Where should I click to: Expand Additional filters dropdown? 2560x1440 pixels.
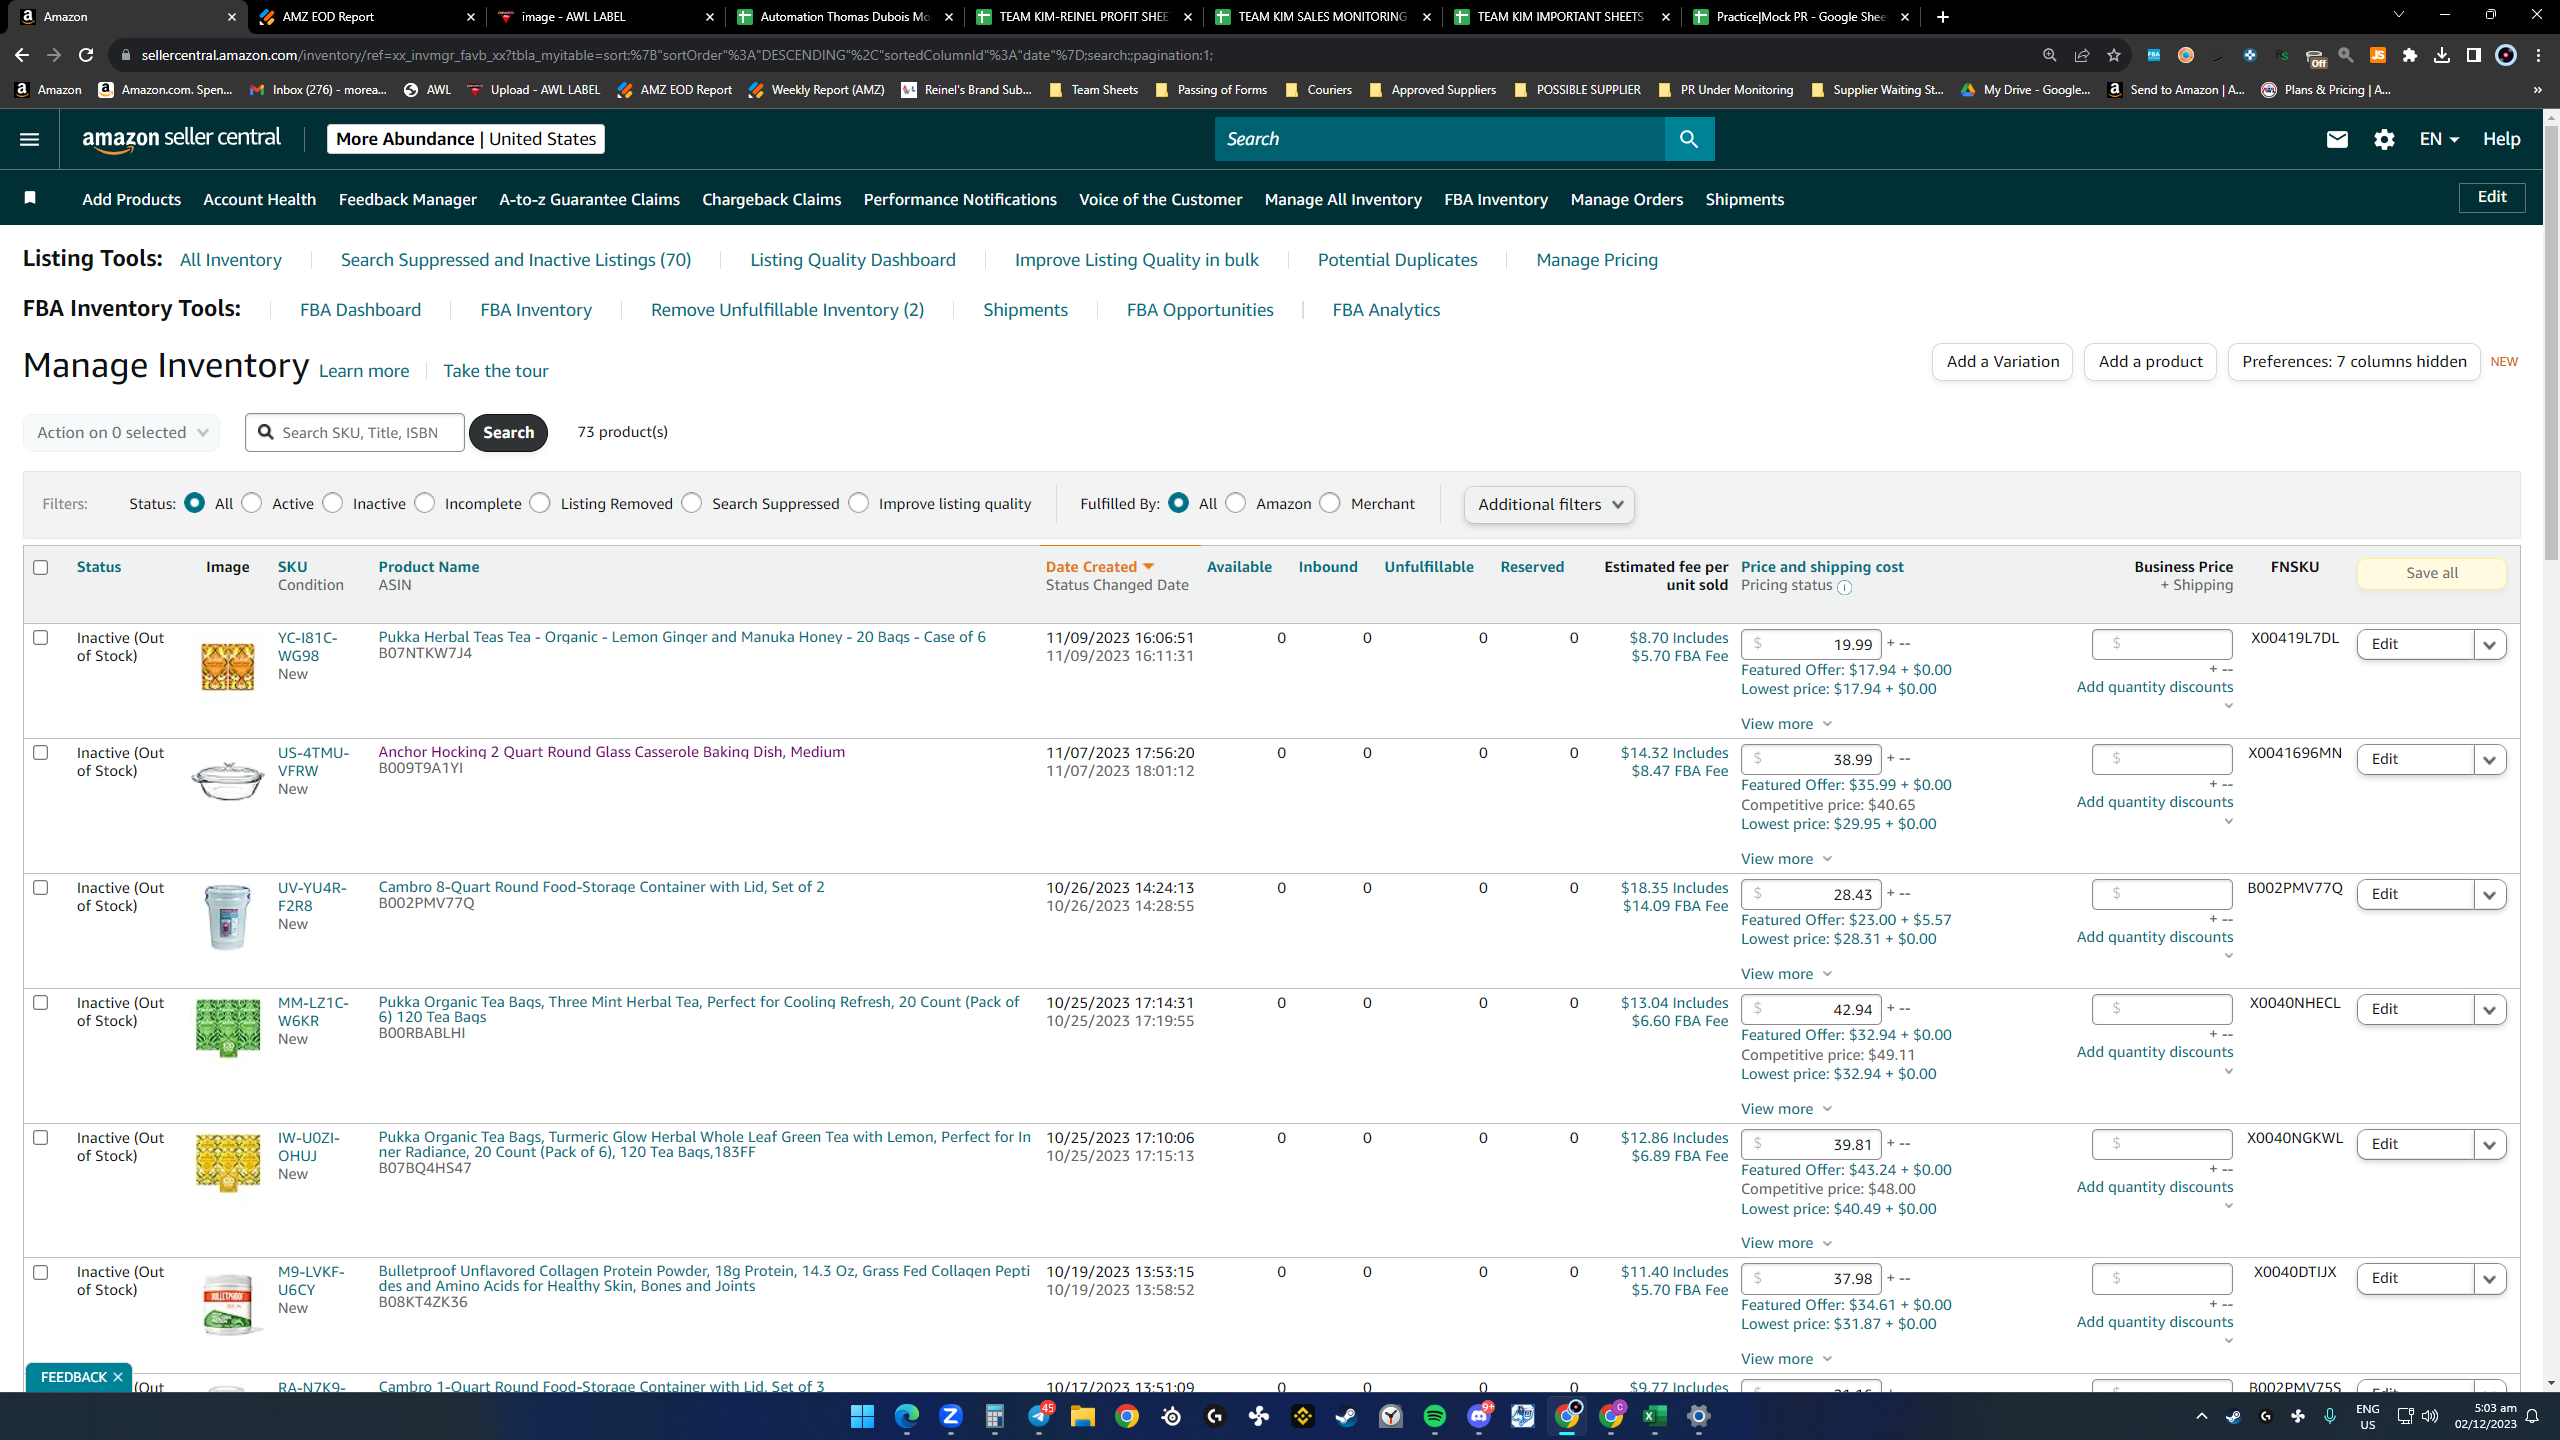1549,504
